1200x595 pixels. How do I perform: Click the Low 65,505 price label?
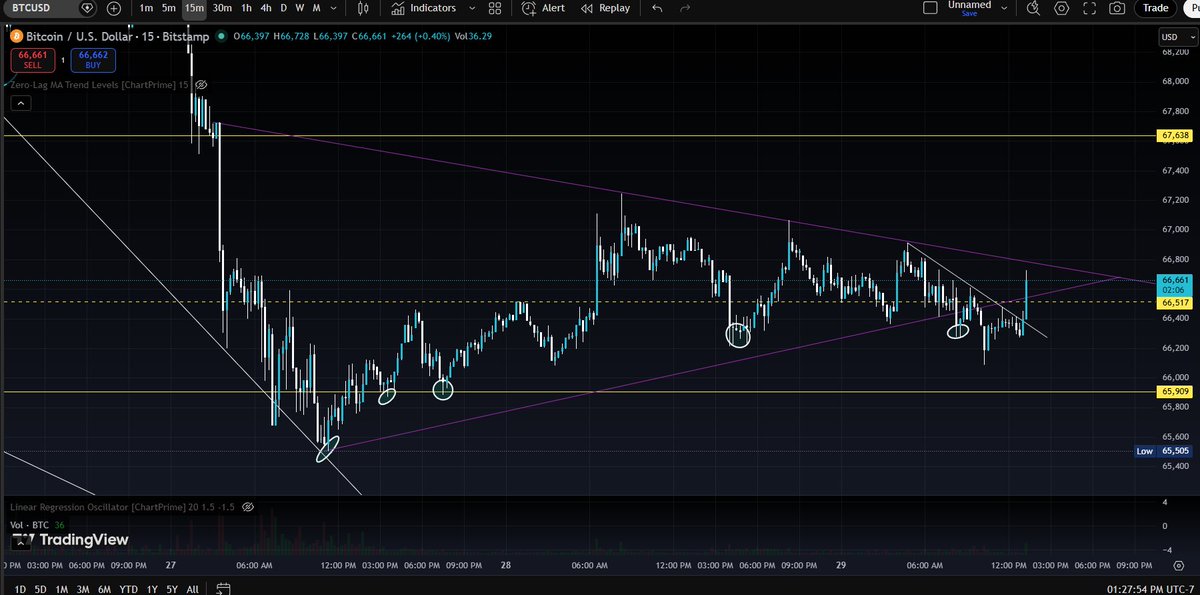click(1164, 451)
